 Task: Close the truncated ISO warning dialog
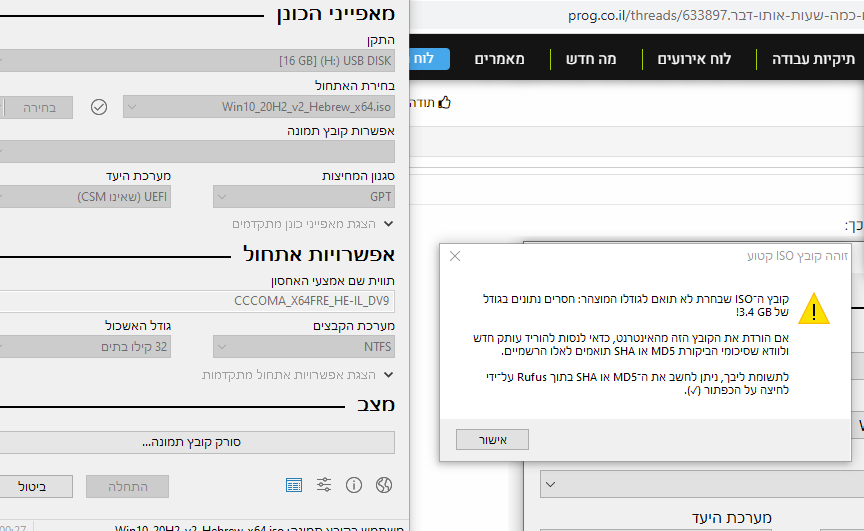coord(455,256)
